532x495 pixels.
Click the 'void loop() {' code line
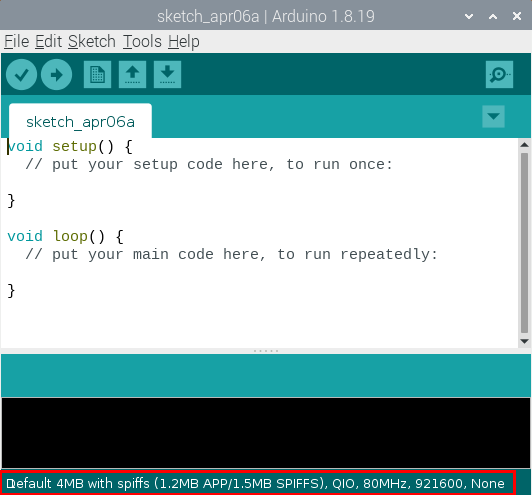(65, 236)
